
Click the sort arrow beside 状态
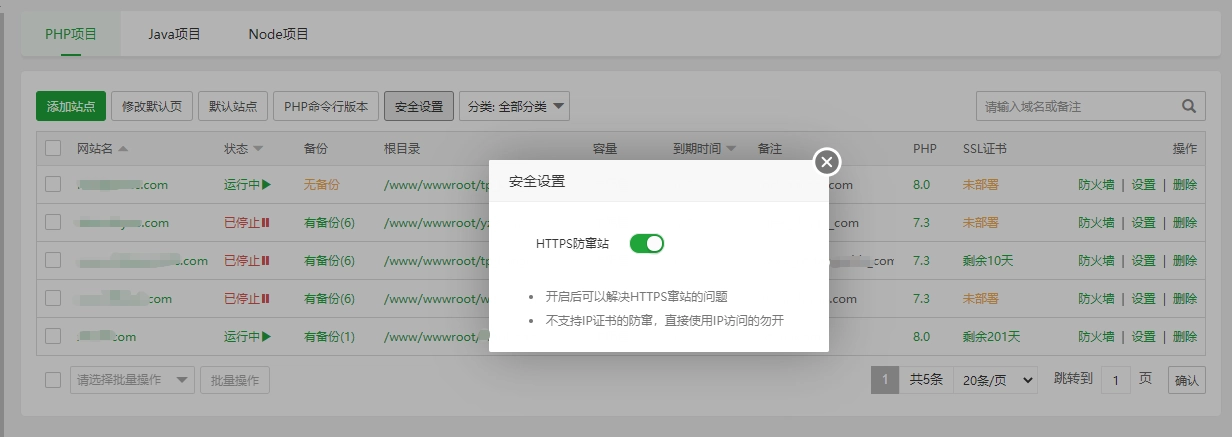tap(258, 149)
